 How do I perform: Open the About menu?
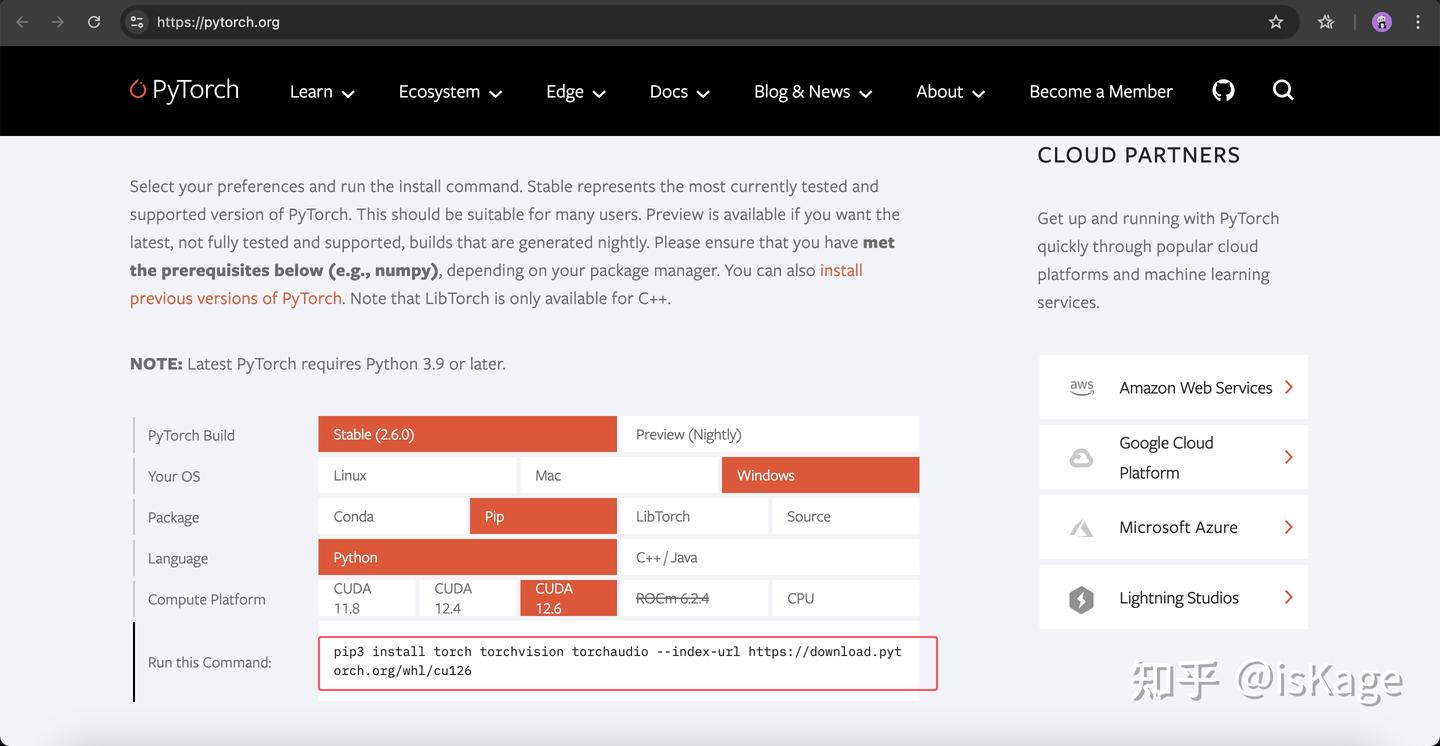[x=950, y=92]
